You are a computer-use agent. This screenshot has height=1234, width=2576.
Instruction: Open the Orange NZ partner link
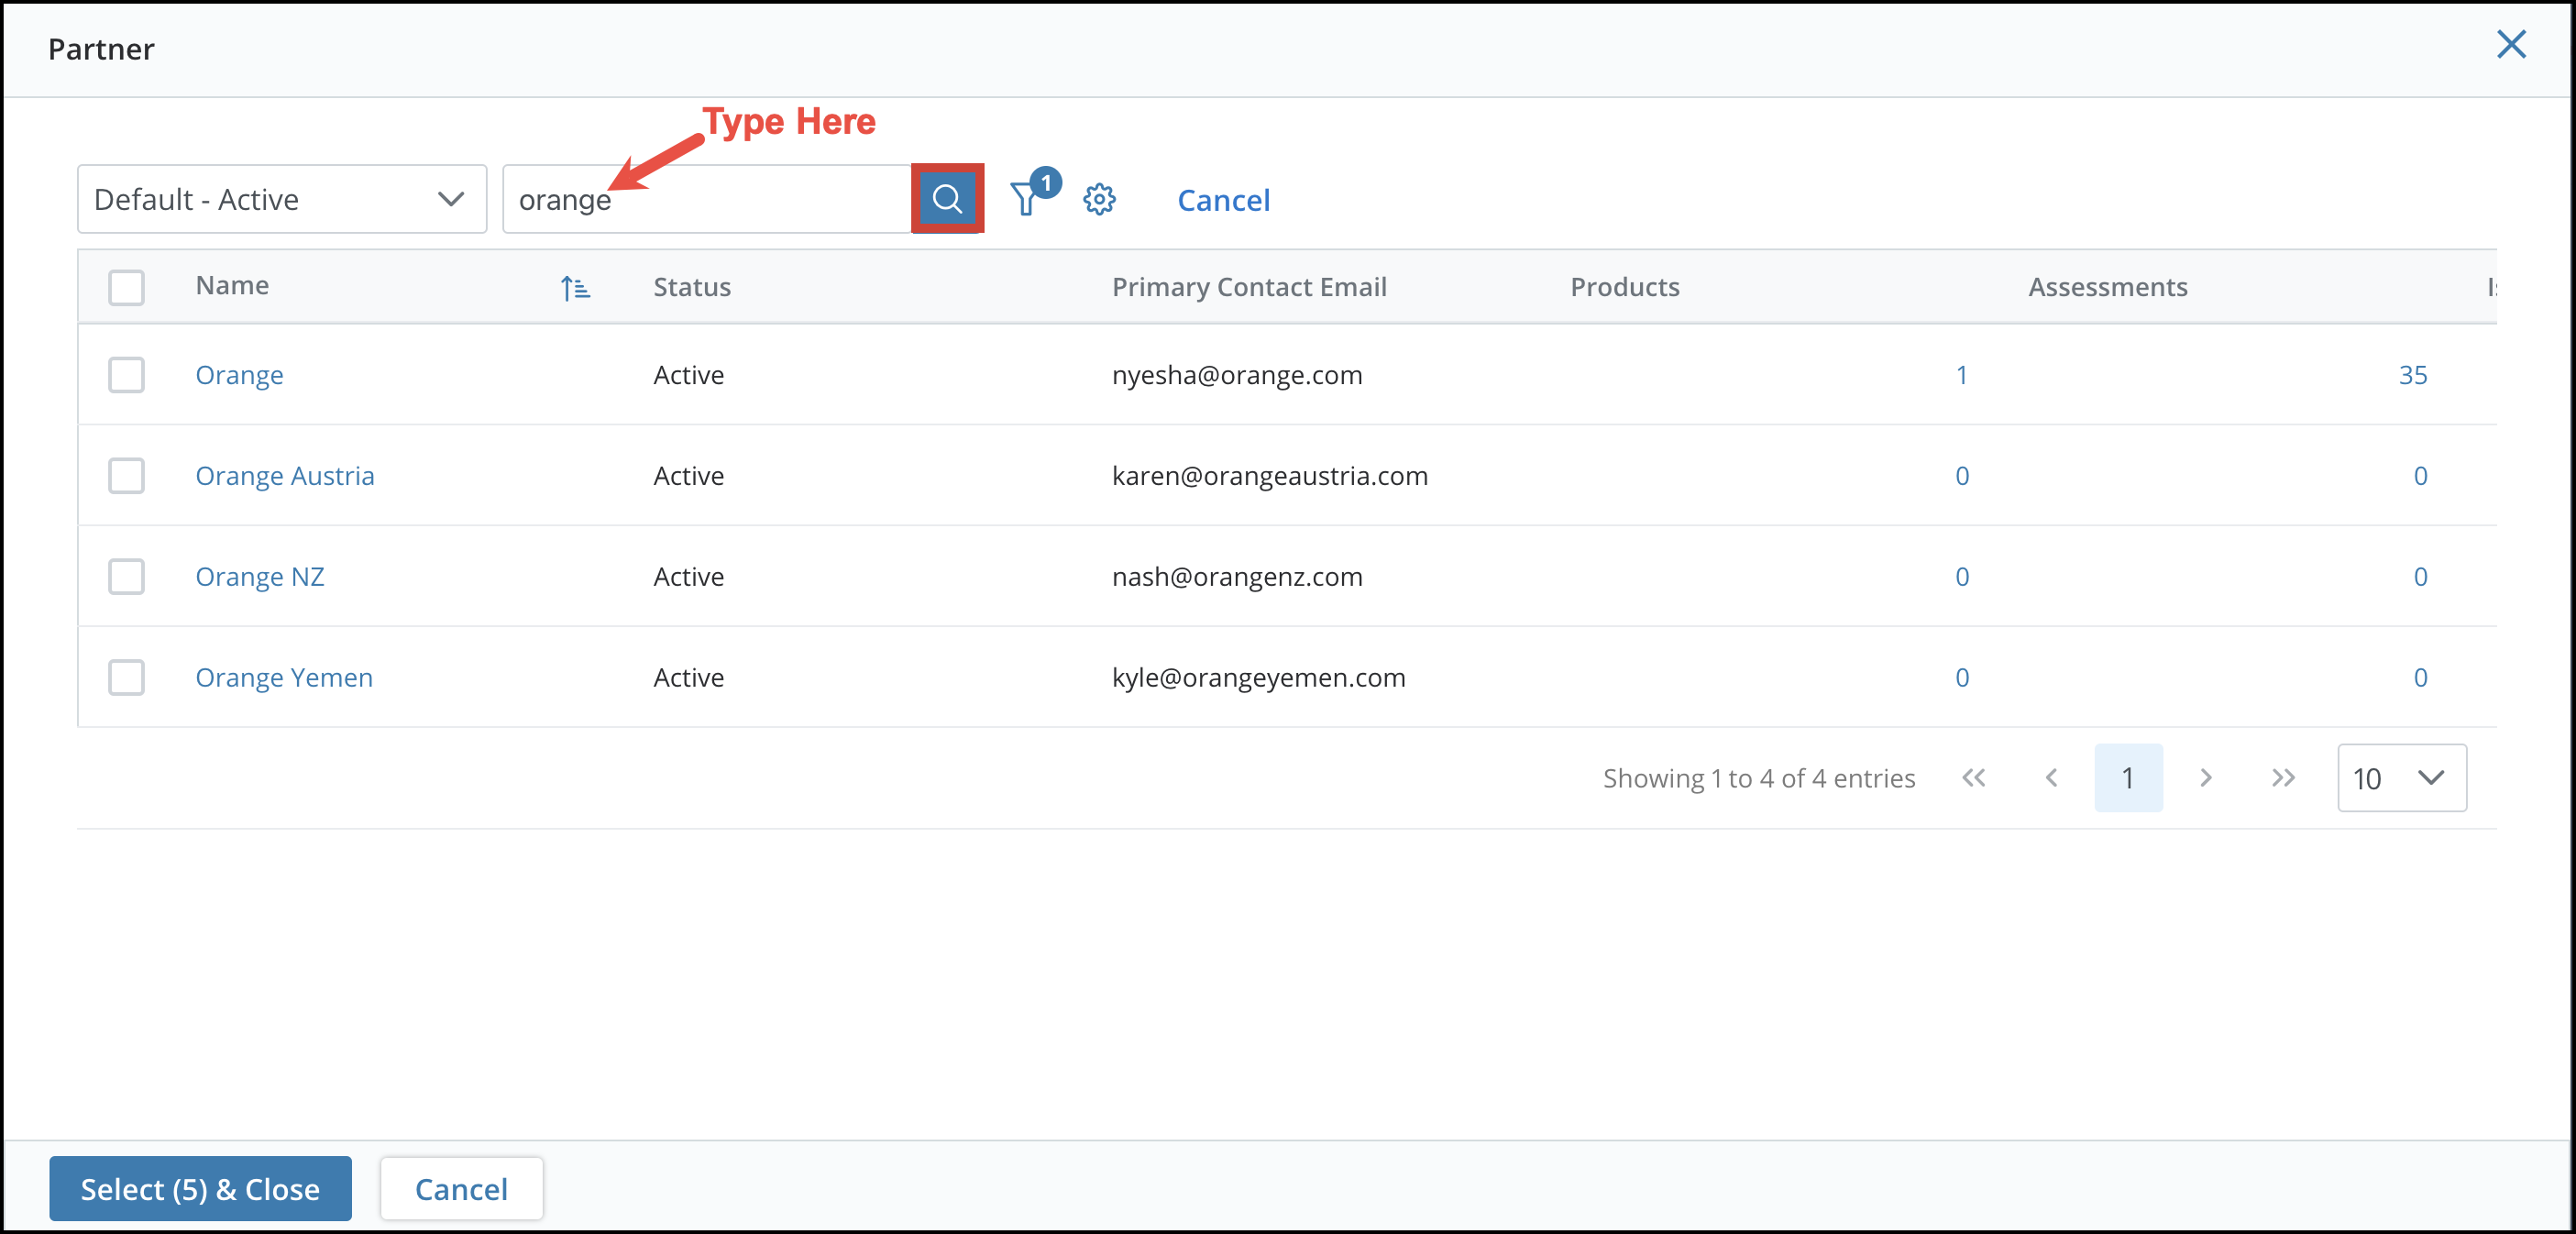[260, 576]
